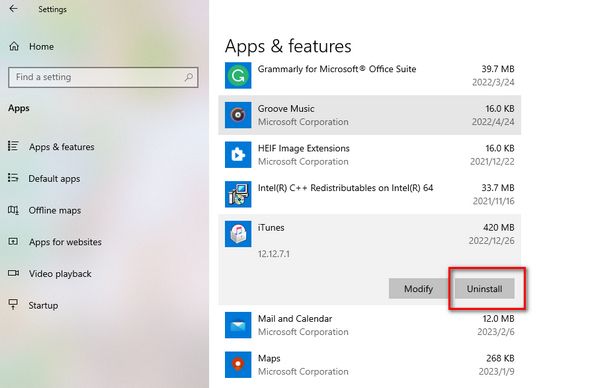Click the Intel C++ Redistributables icon

click(238, 194)
